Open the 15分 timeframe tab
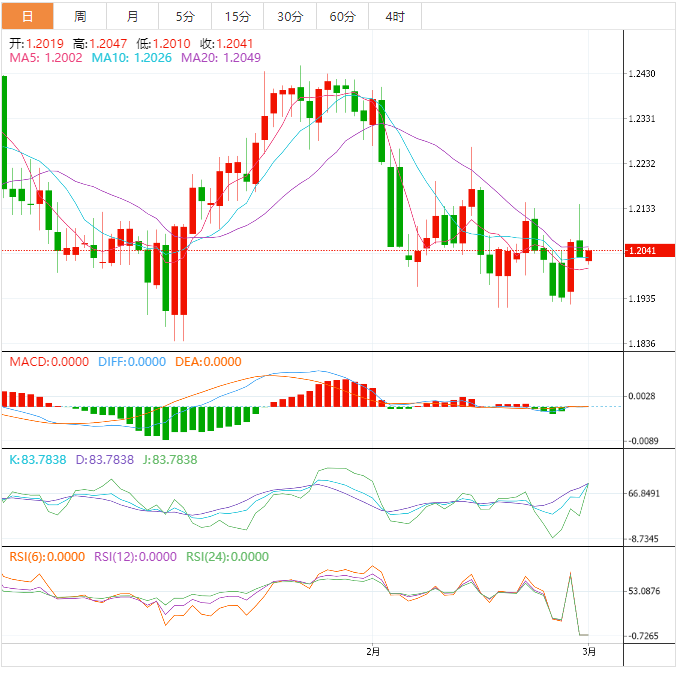Image resolution: width=681 pixels, height=674 pixels. pyautogui.click(x=238, y=17)
